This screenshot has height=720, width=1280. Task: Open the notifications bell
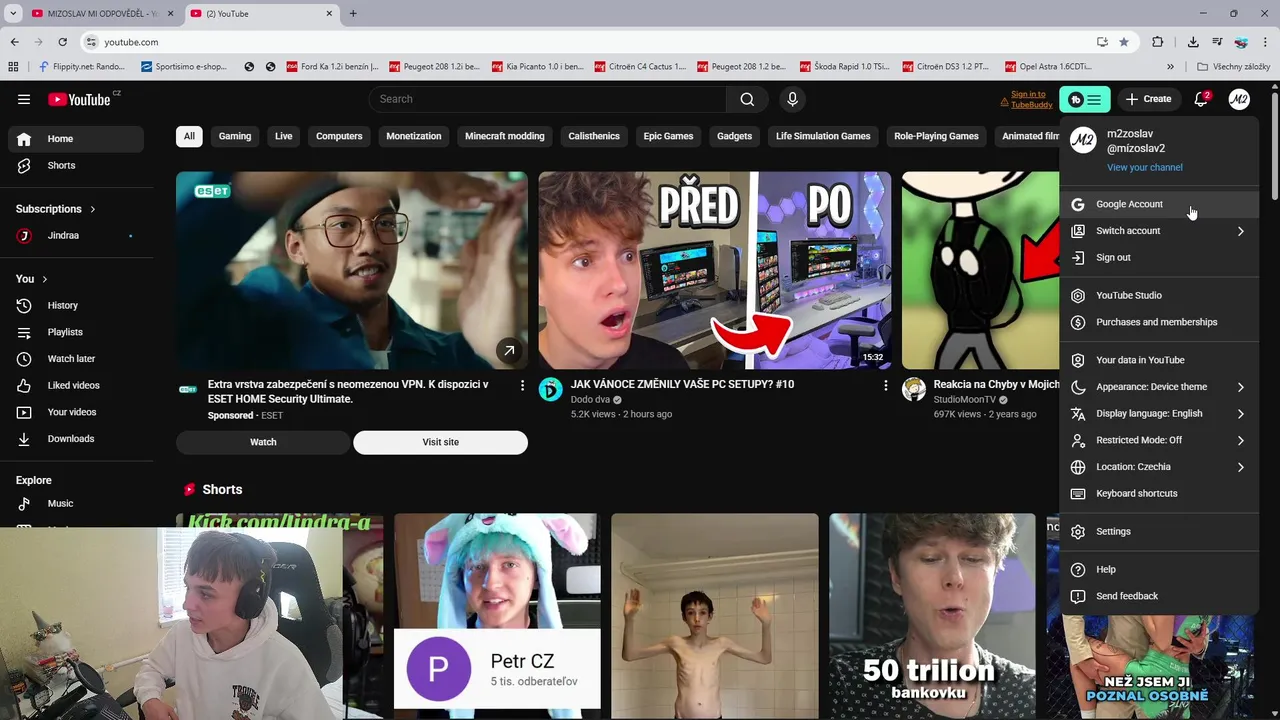(1201, 99)
